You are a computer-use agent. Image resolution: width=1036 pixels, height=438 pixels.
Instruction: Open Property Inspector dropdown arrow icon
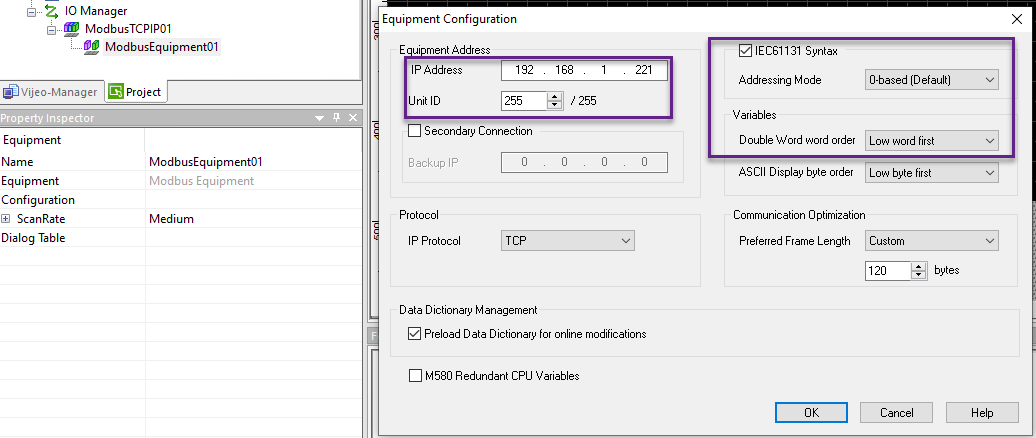[x=319, y=118]
